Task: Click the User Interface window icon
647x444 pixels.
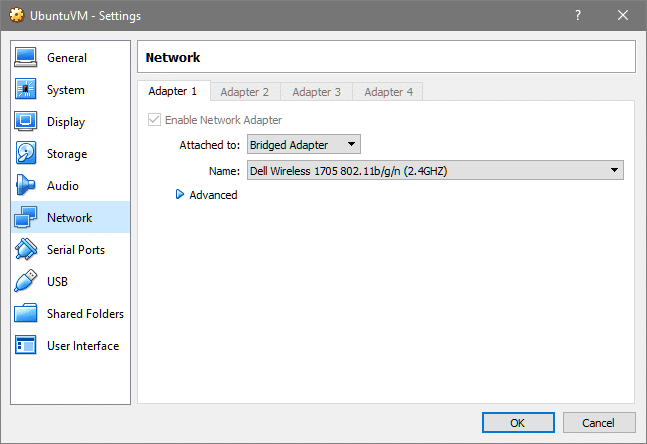Action: [26, 345]
